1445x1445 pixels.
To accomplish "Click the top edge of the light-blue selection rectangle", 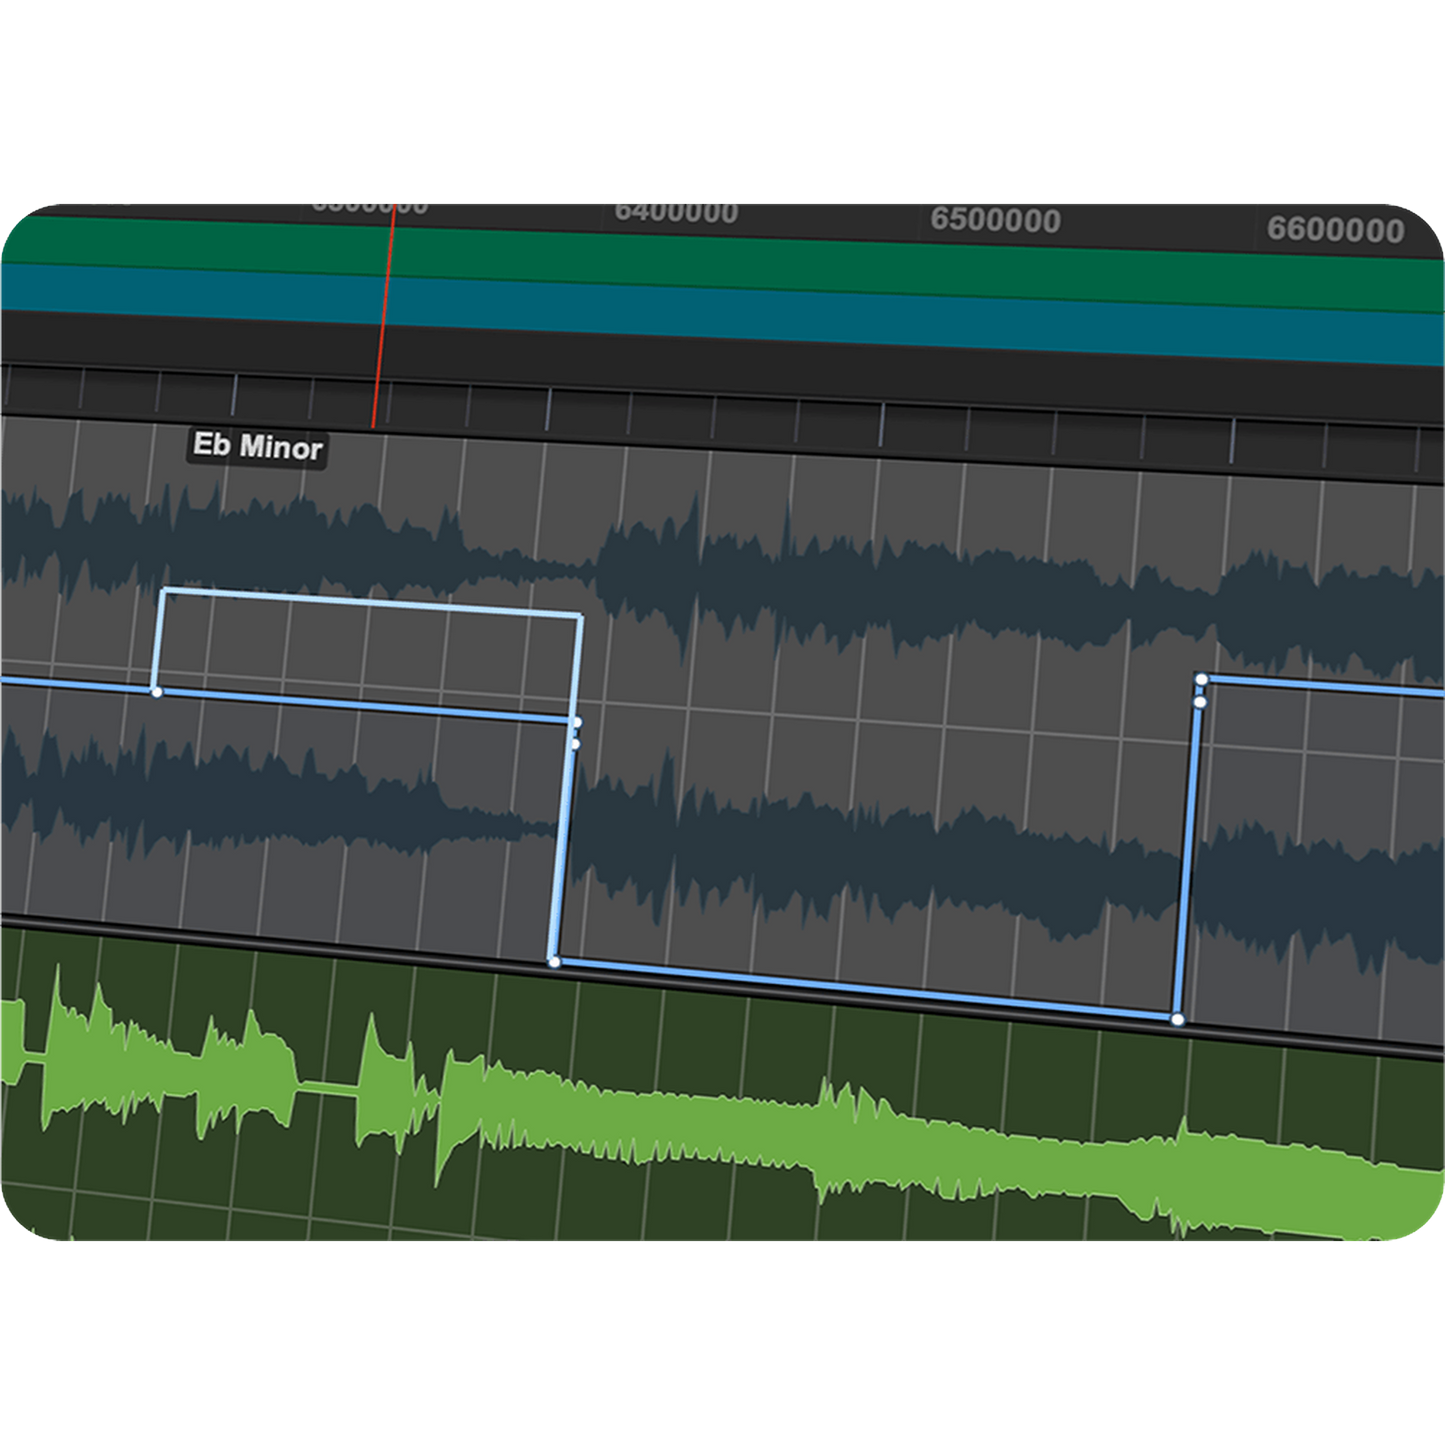I will (x=370, y=603).
